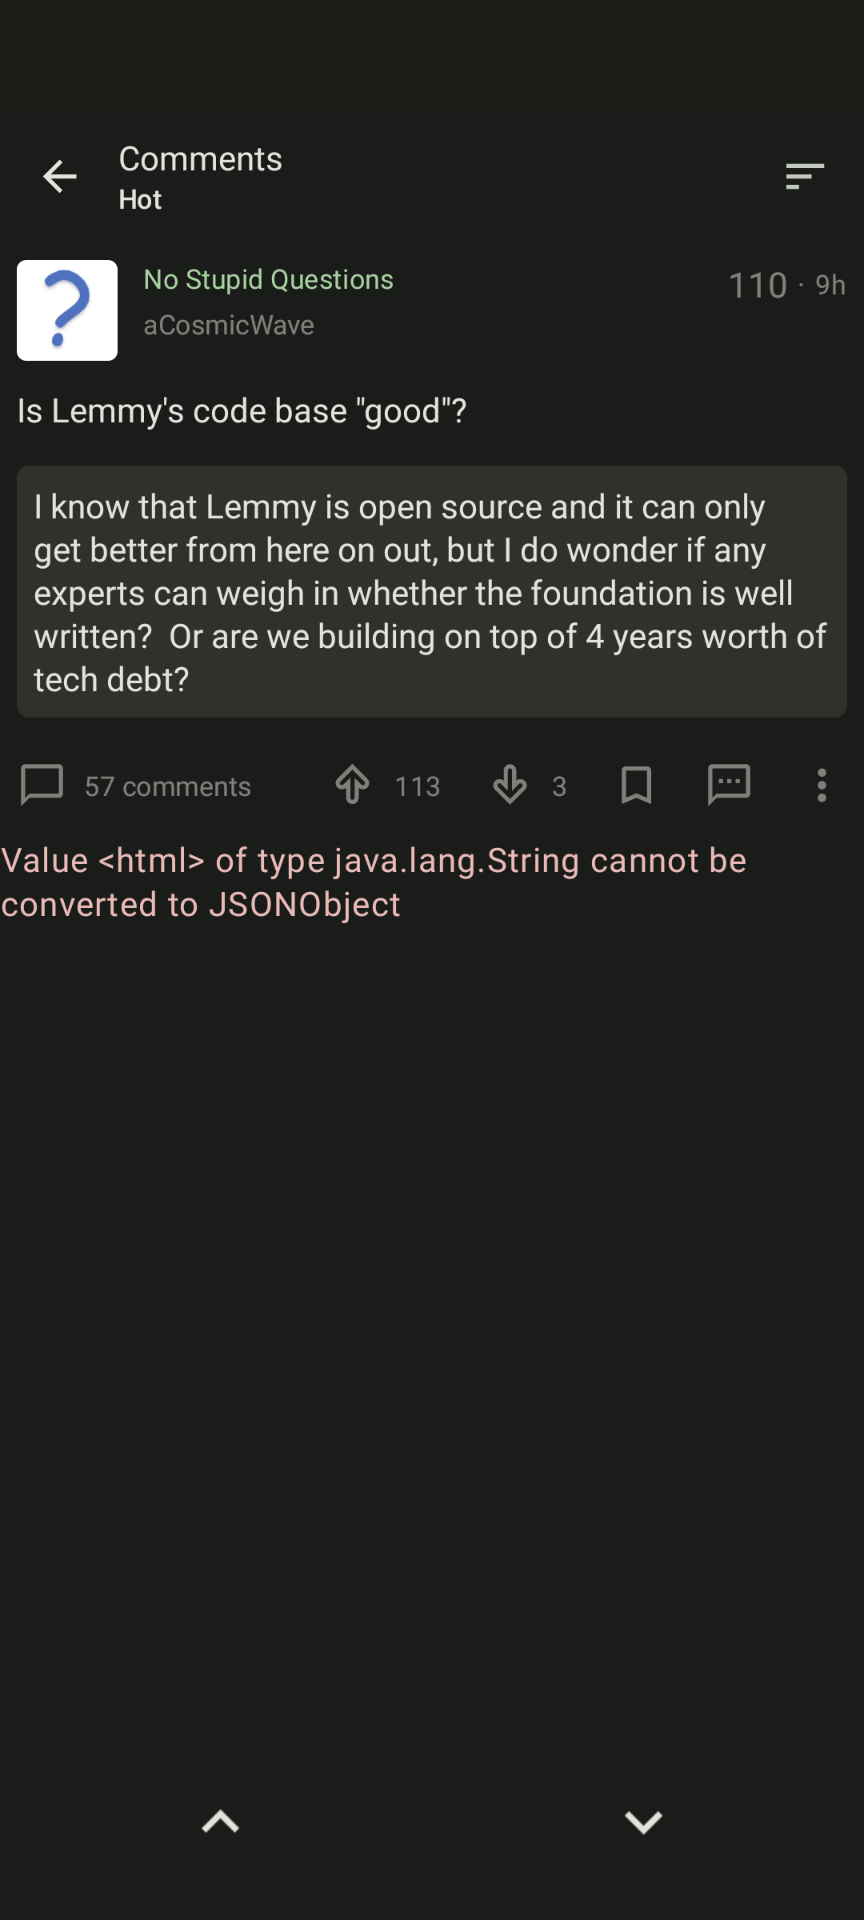Screen dimensions: 864x1920
Task: Click the comments speech bubble icon
Action: (42, 785)
